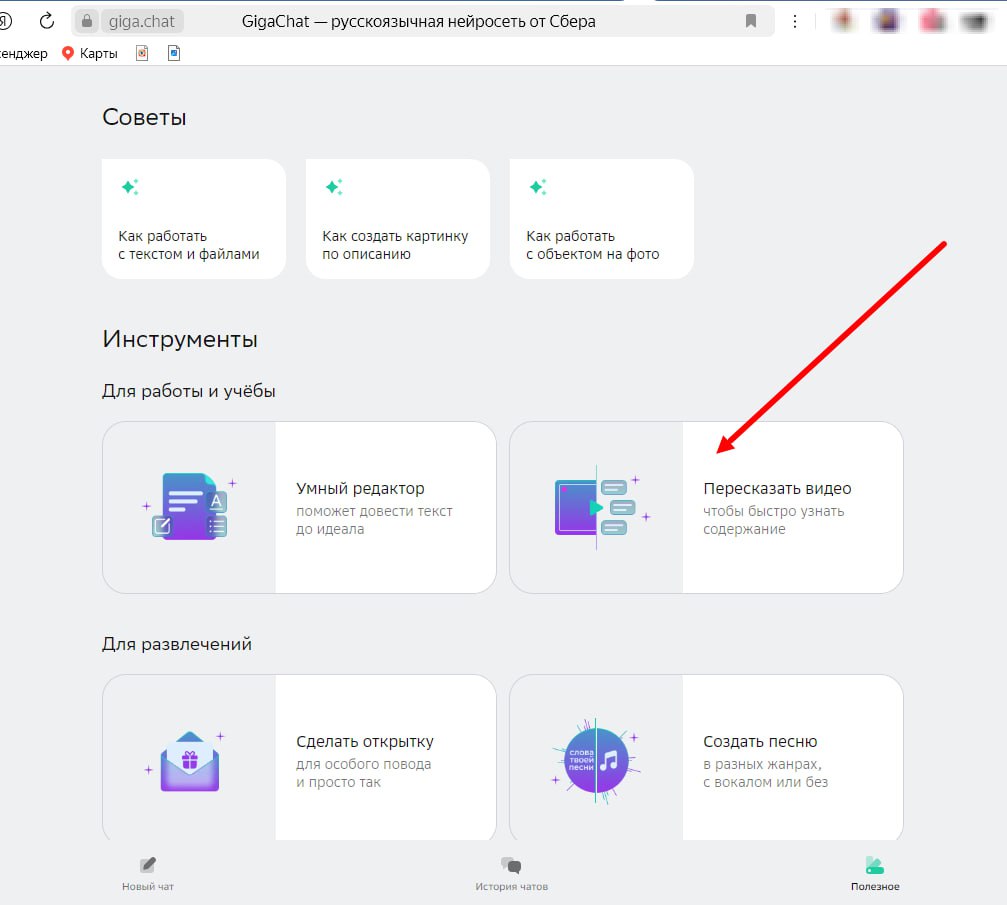This screenshot has height=905, width=1007.
Task: Click the description для особого повода и просто так
Action: click(363, 773)
